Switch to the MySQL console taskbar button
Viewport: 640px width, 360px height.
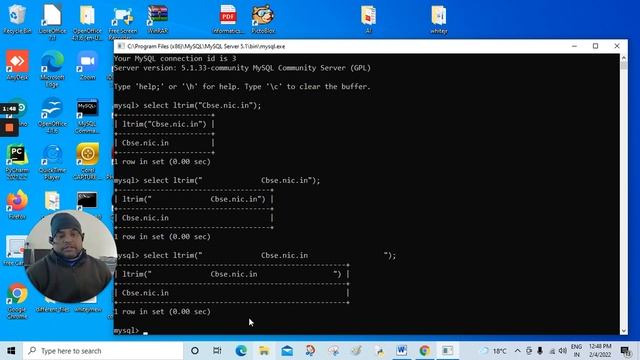tap(447, 351)
